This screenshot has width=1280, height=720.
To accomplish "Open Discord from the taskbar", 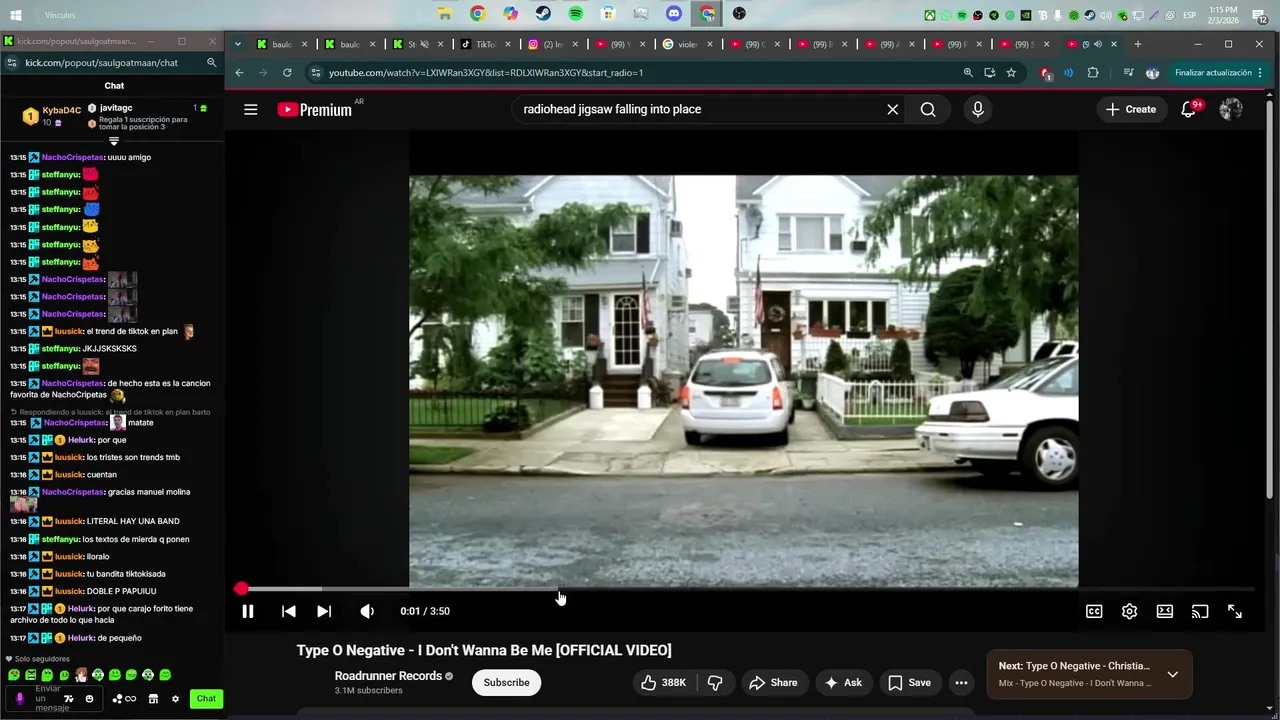I will click(674, 14).
